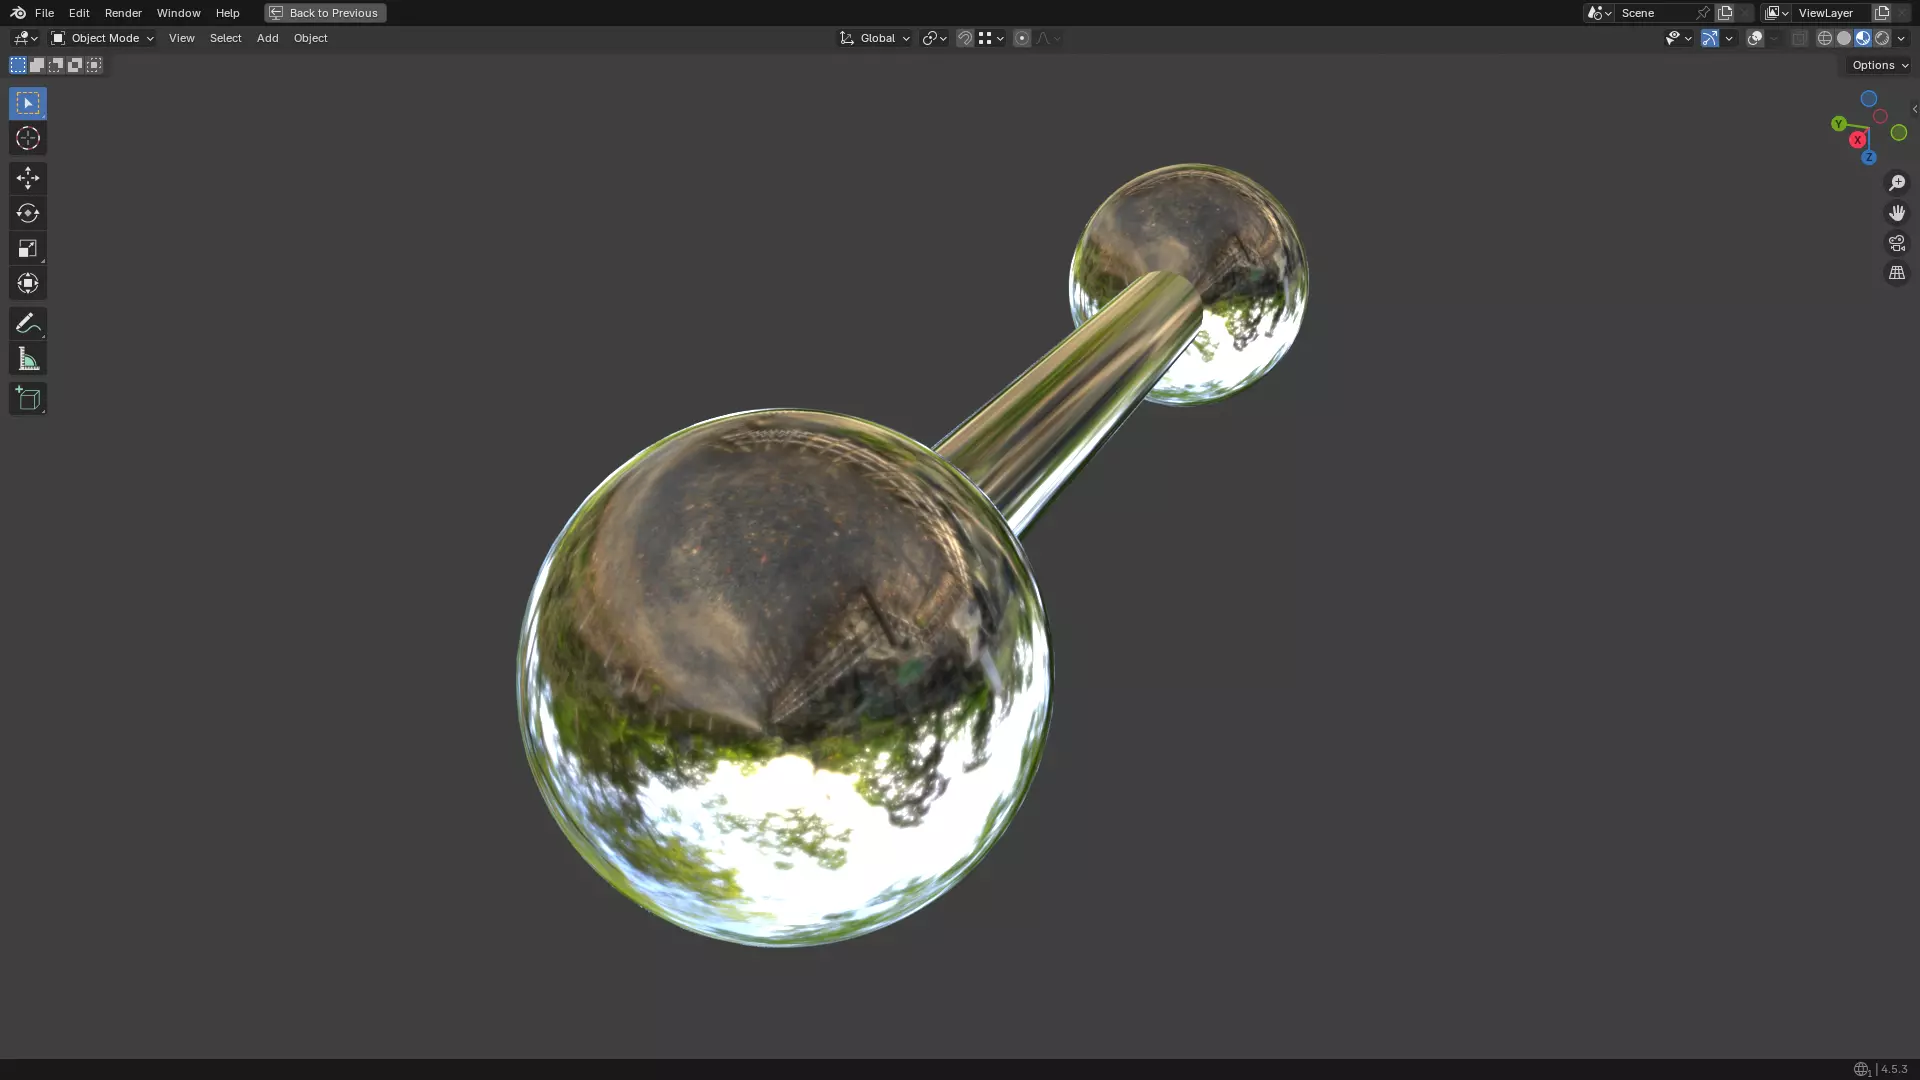Click the Back to Previous button
The width and height of the screenshot is (1920, 1080).
coord(325,13)
